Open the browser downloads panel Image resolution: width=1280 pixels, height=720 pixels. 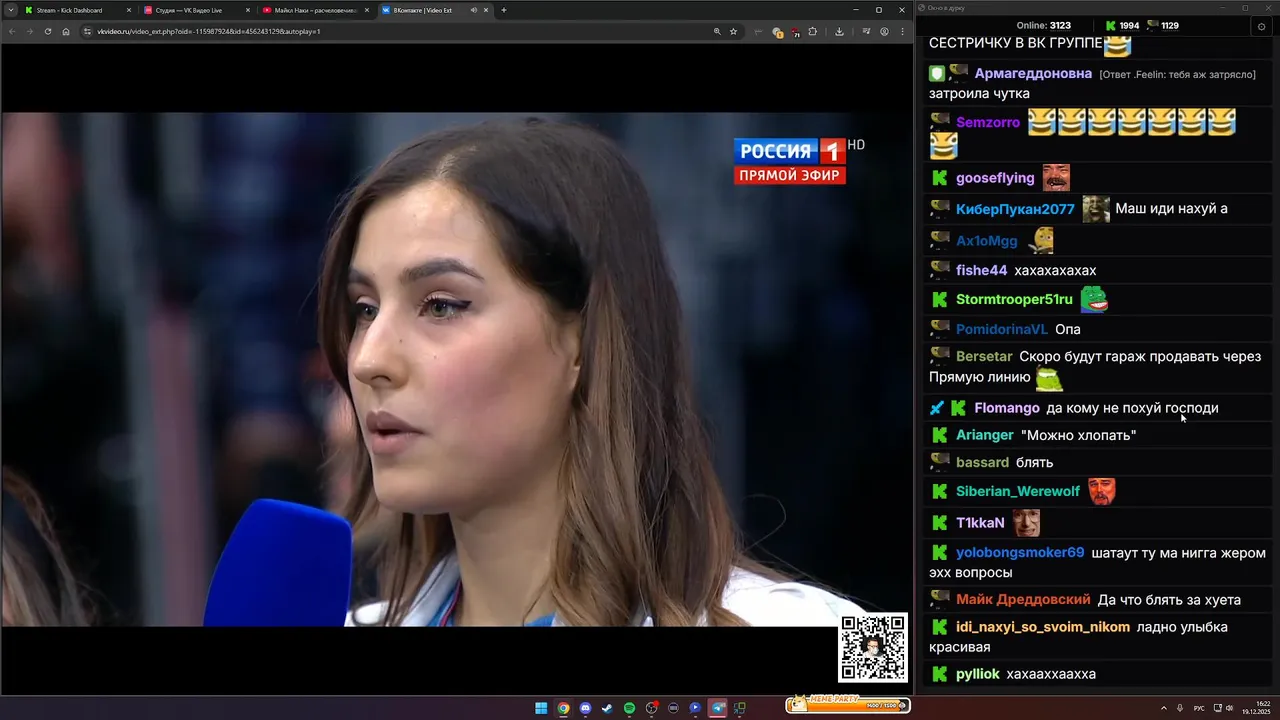[x=839, y=31]
